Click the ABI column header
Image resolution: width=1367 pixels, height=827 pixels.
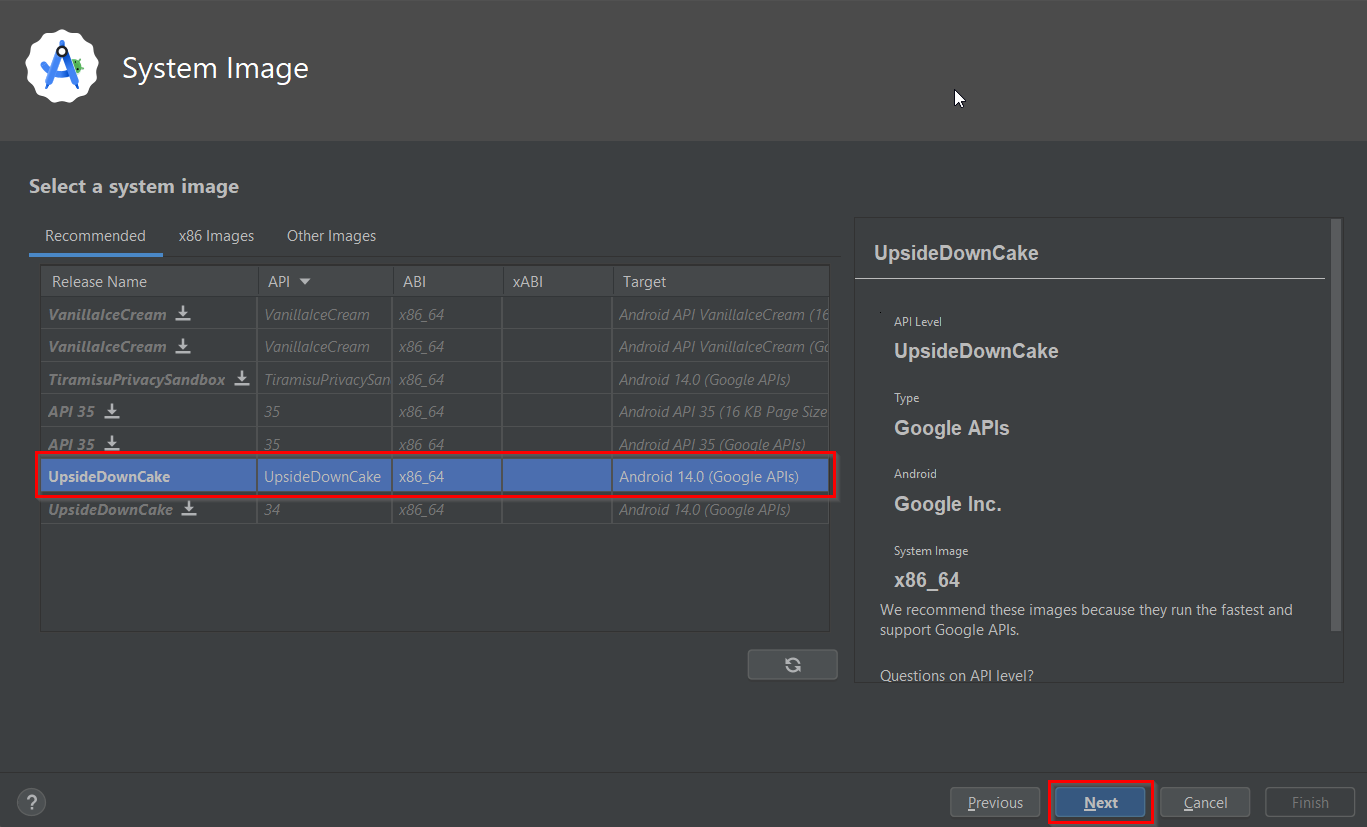[x=448, y=282]
